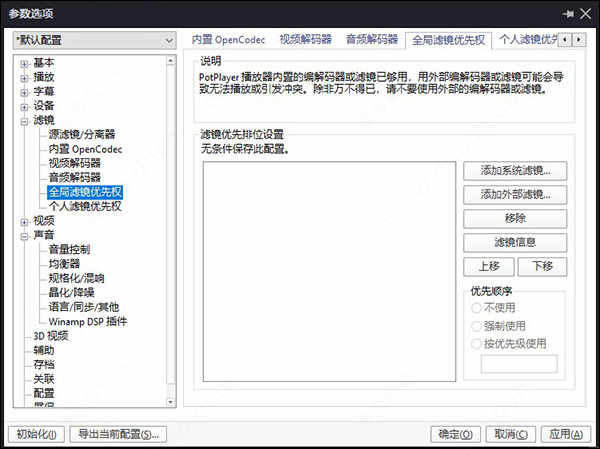The width and height of the screenshot is (600, 449).
Task: Click the 初始化(I) button
Action: (x=36, y=434)
